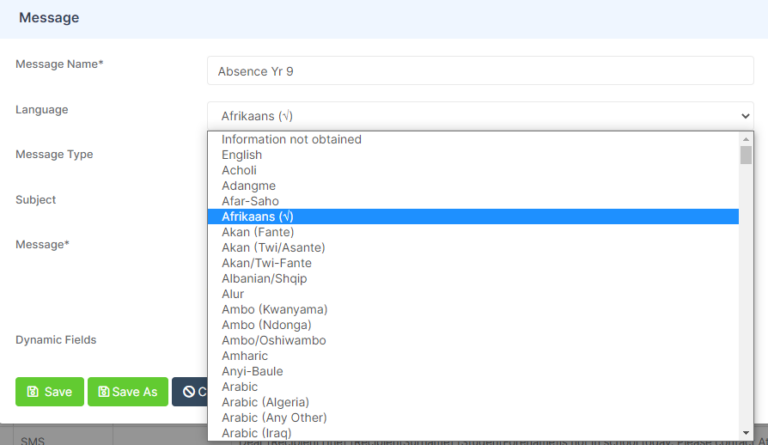
Task: Click the floppy disk icon on Save As
Action: pyautogui.click(x=102, y=392)
